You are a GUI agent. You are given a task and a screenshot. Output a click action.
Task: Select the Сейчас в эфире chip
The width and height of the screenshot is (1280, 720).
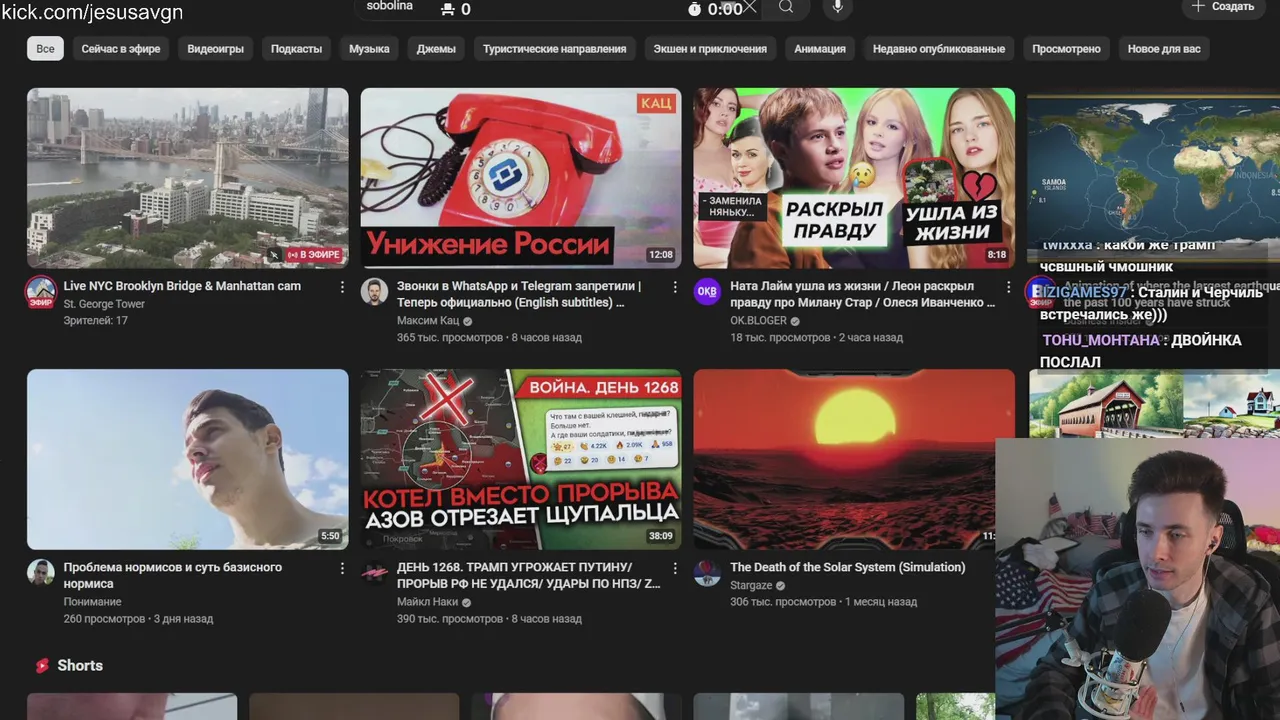click(121, 49)
